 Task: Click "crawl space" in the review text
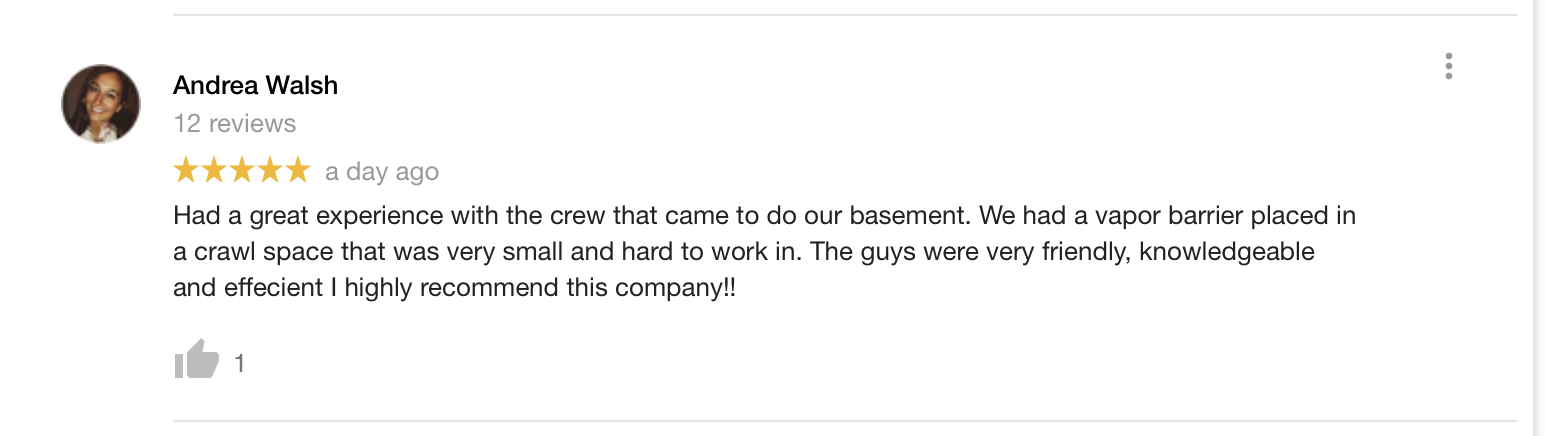click(x=248, y=252)
